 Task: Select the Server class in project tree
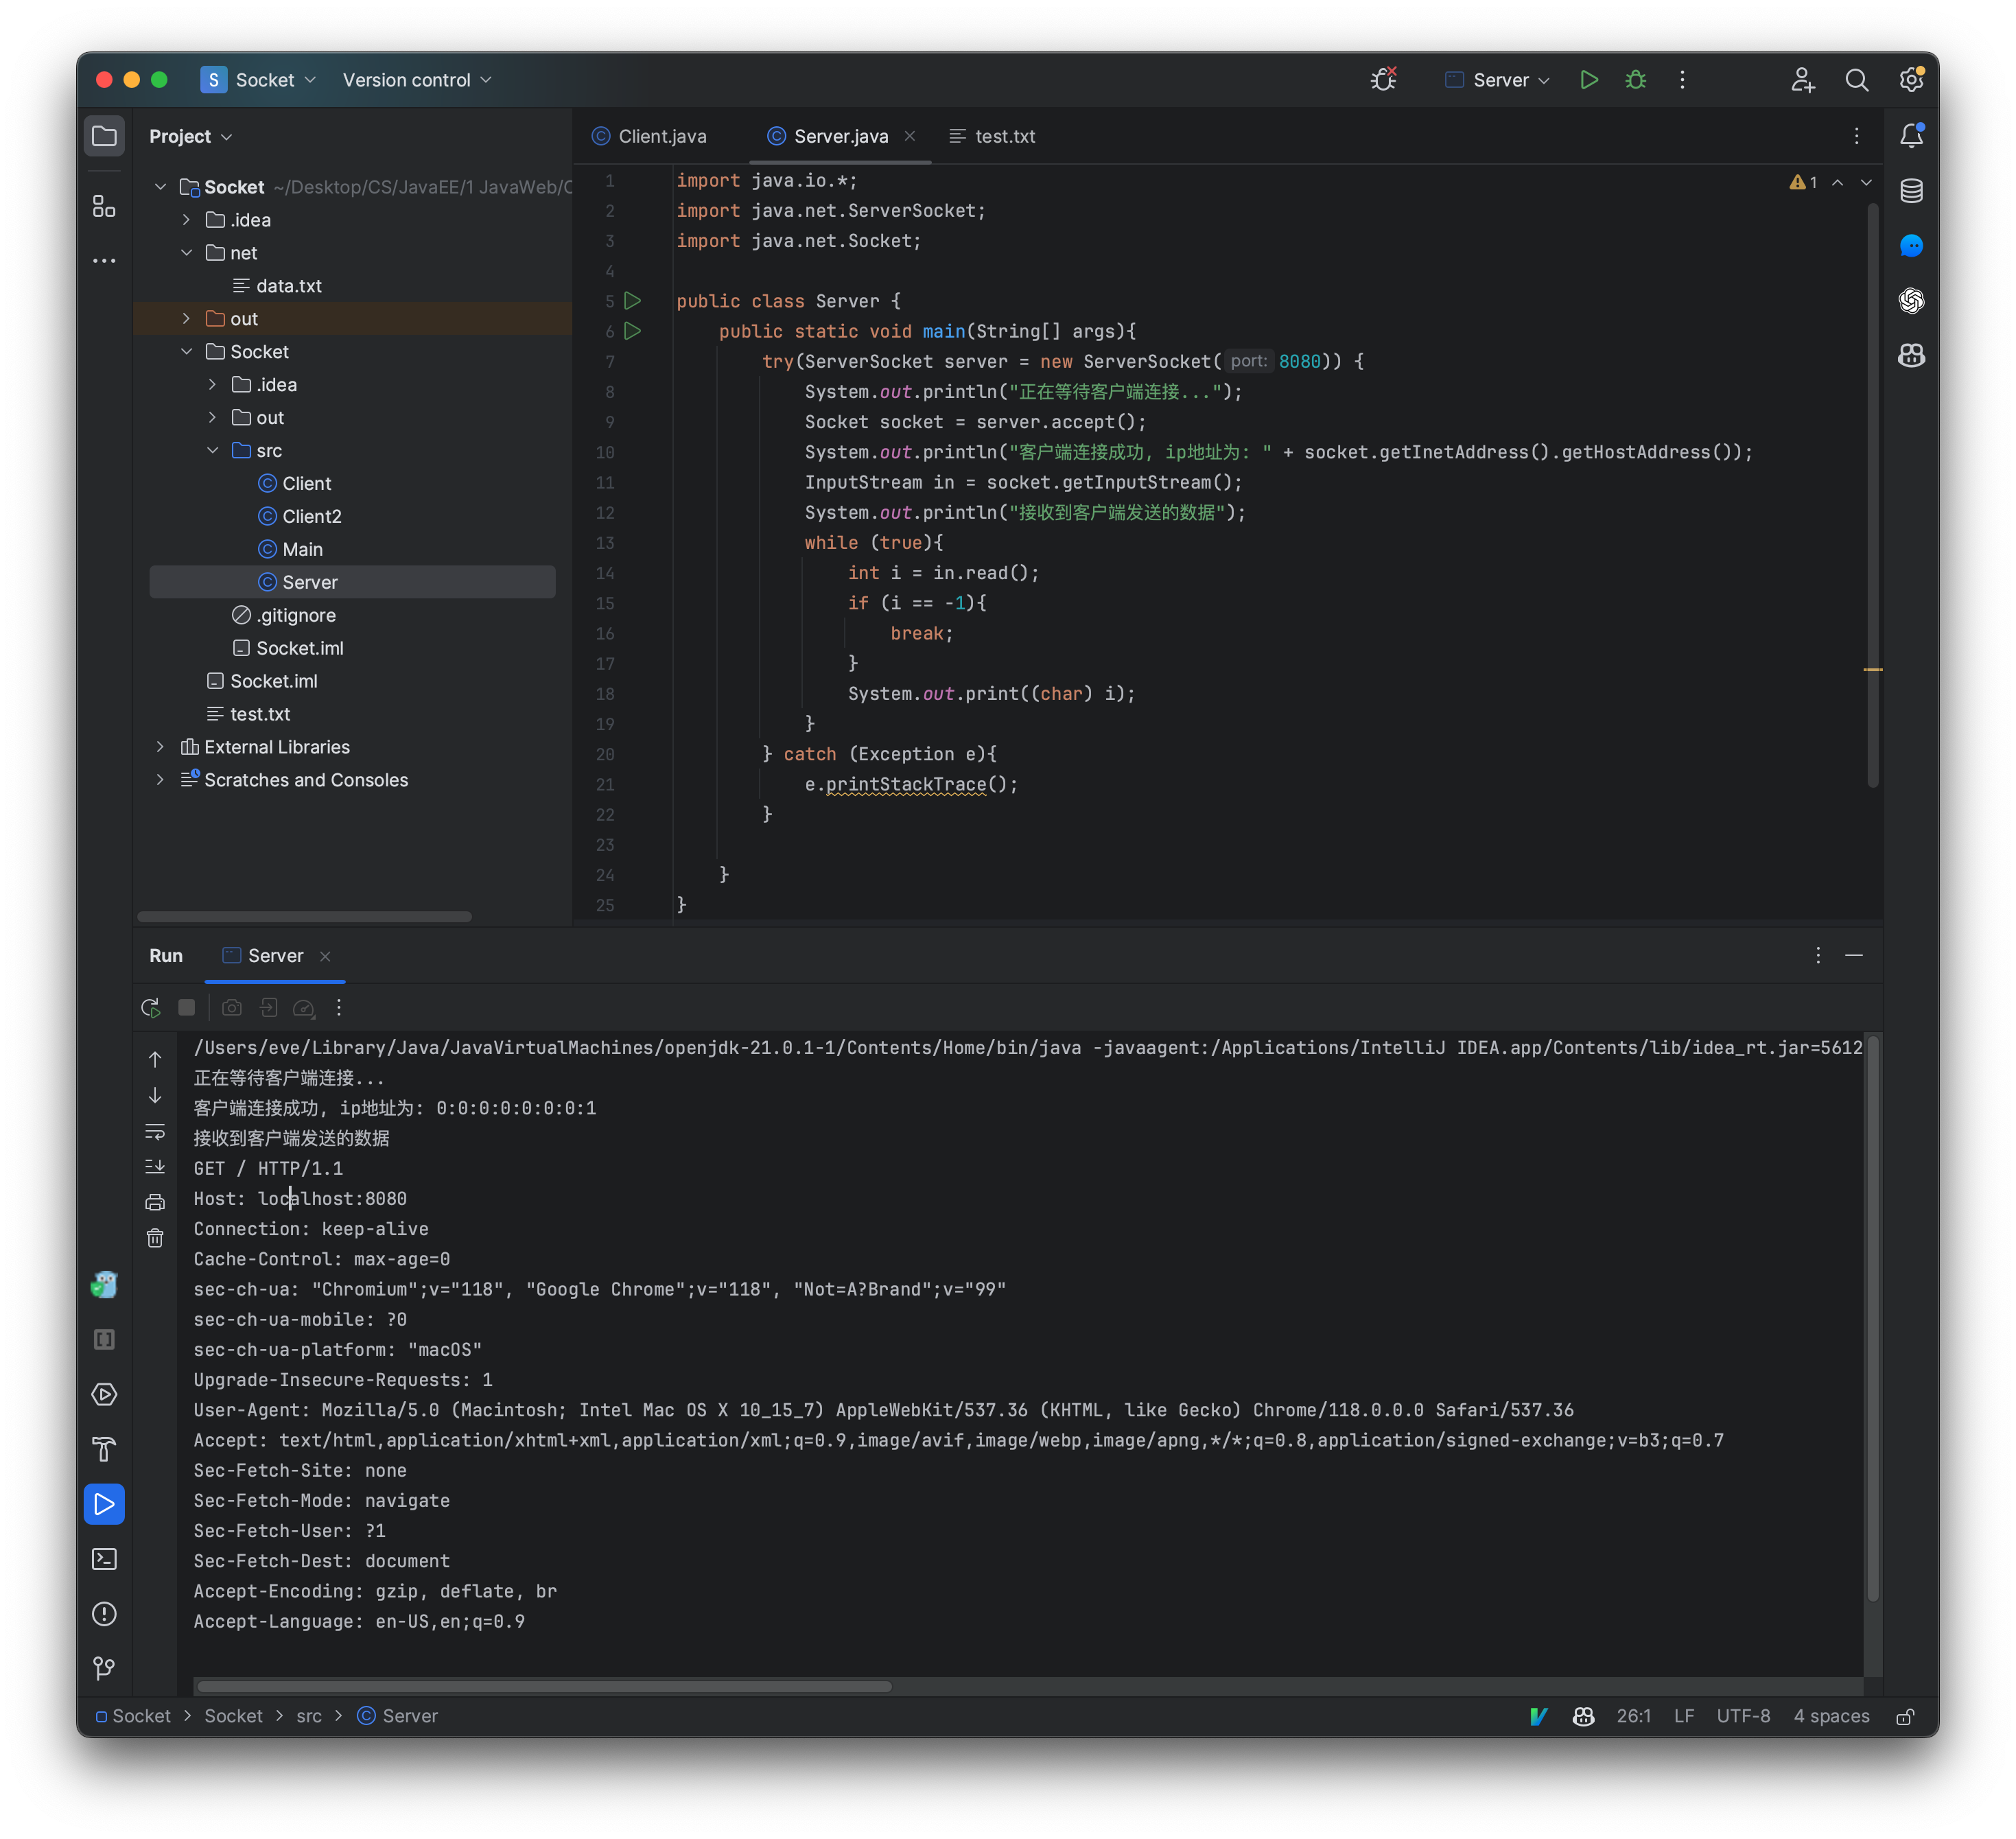[311, 581]
